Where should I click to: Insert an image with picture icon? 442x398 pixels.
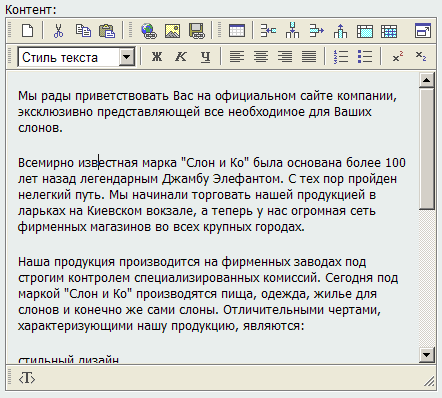(173, 31)
